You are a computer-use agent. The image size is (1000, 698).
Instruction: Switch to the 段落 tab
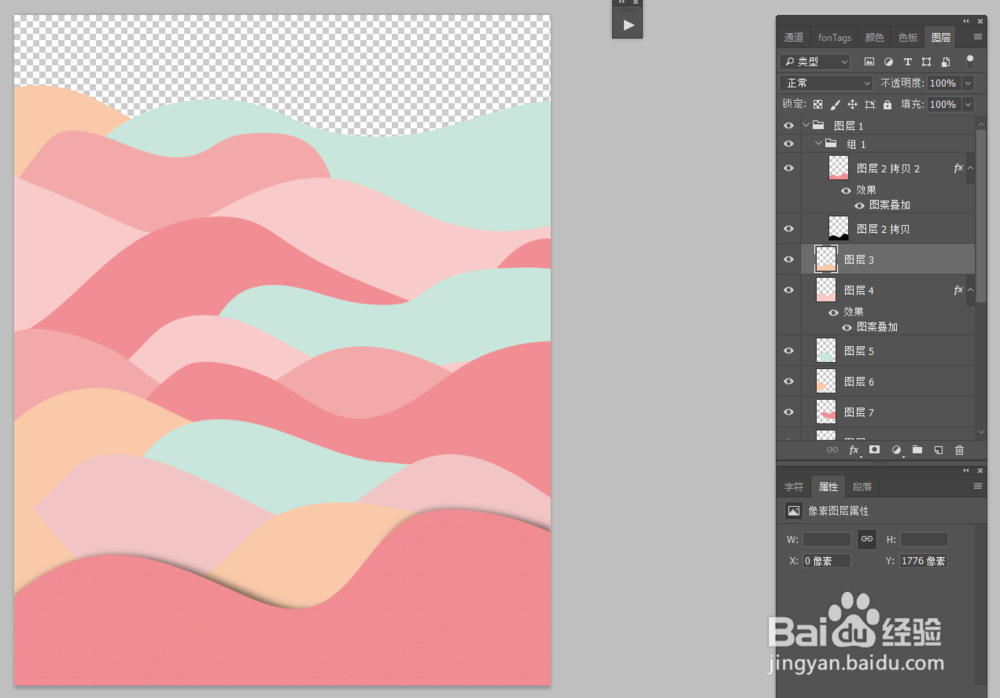[x=862, y=487]
